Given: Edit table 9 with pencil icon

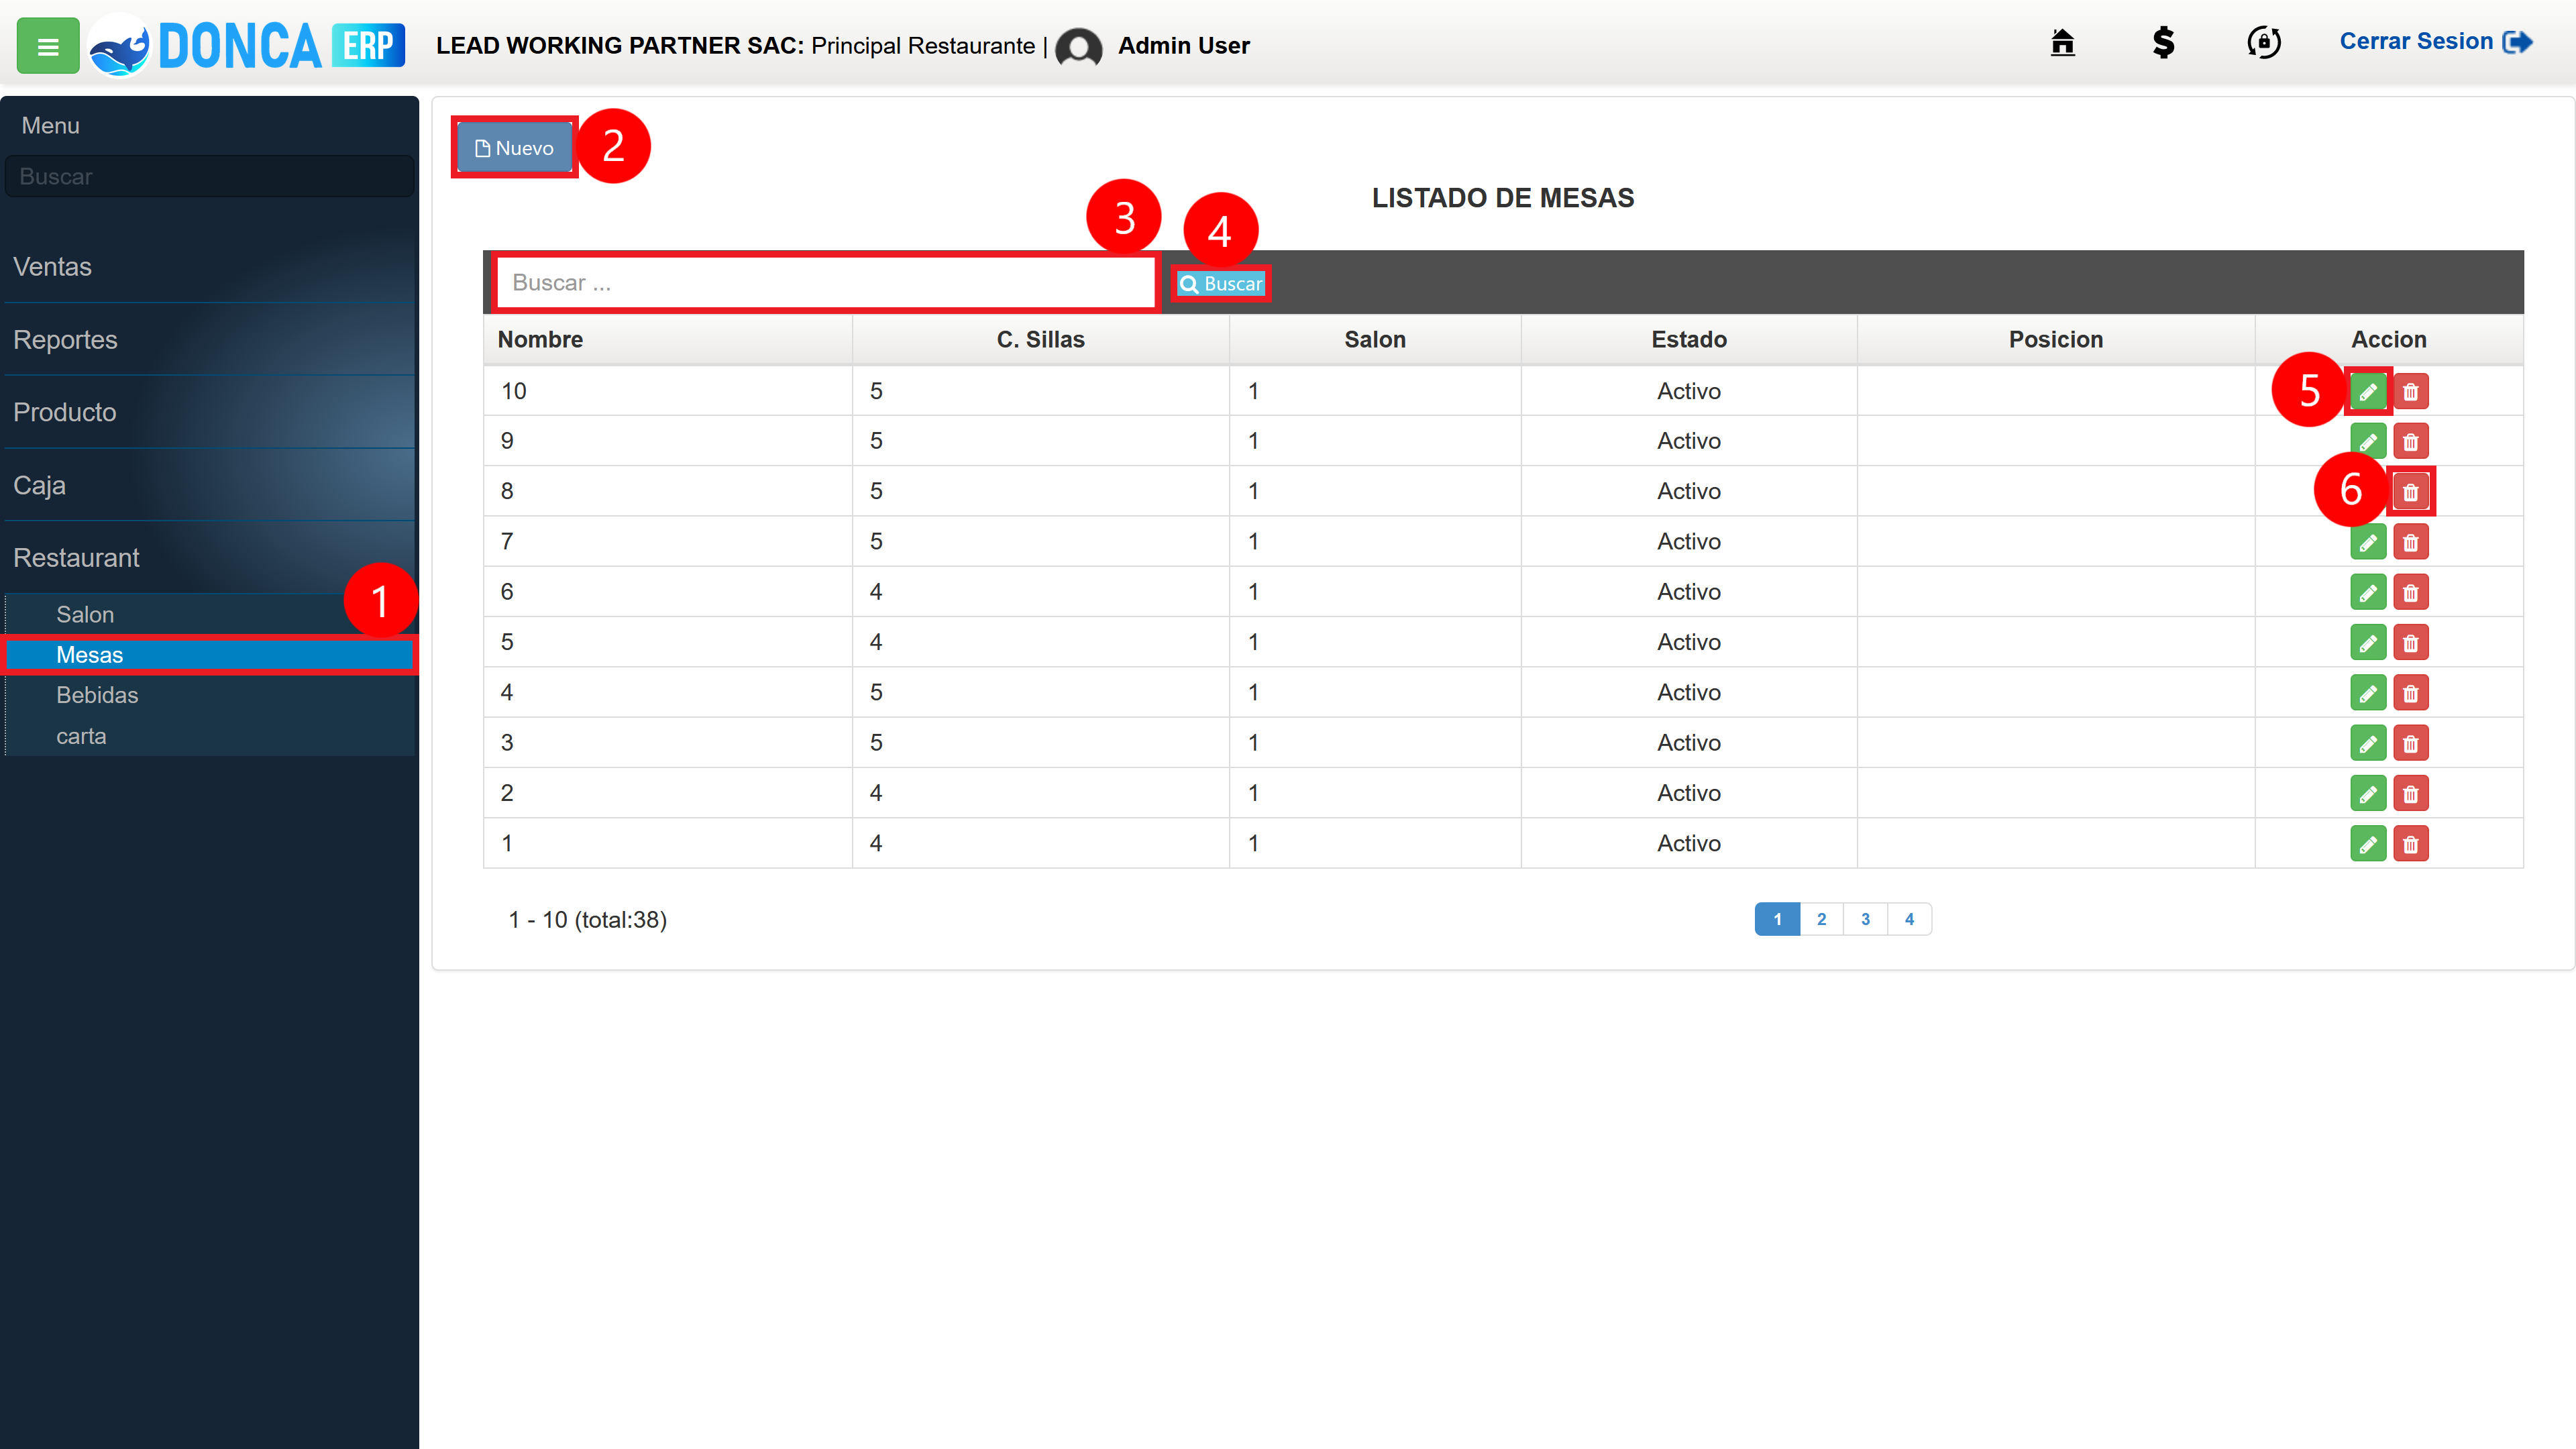Looking at the screenshot, I should click(2368, 441).
